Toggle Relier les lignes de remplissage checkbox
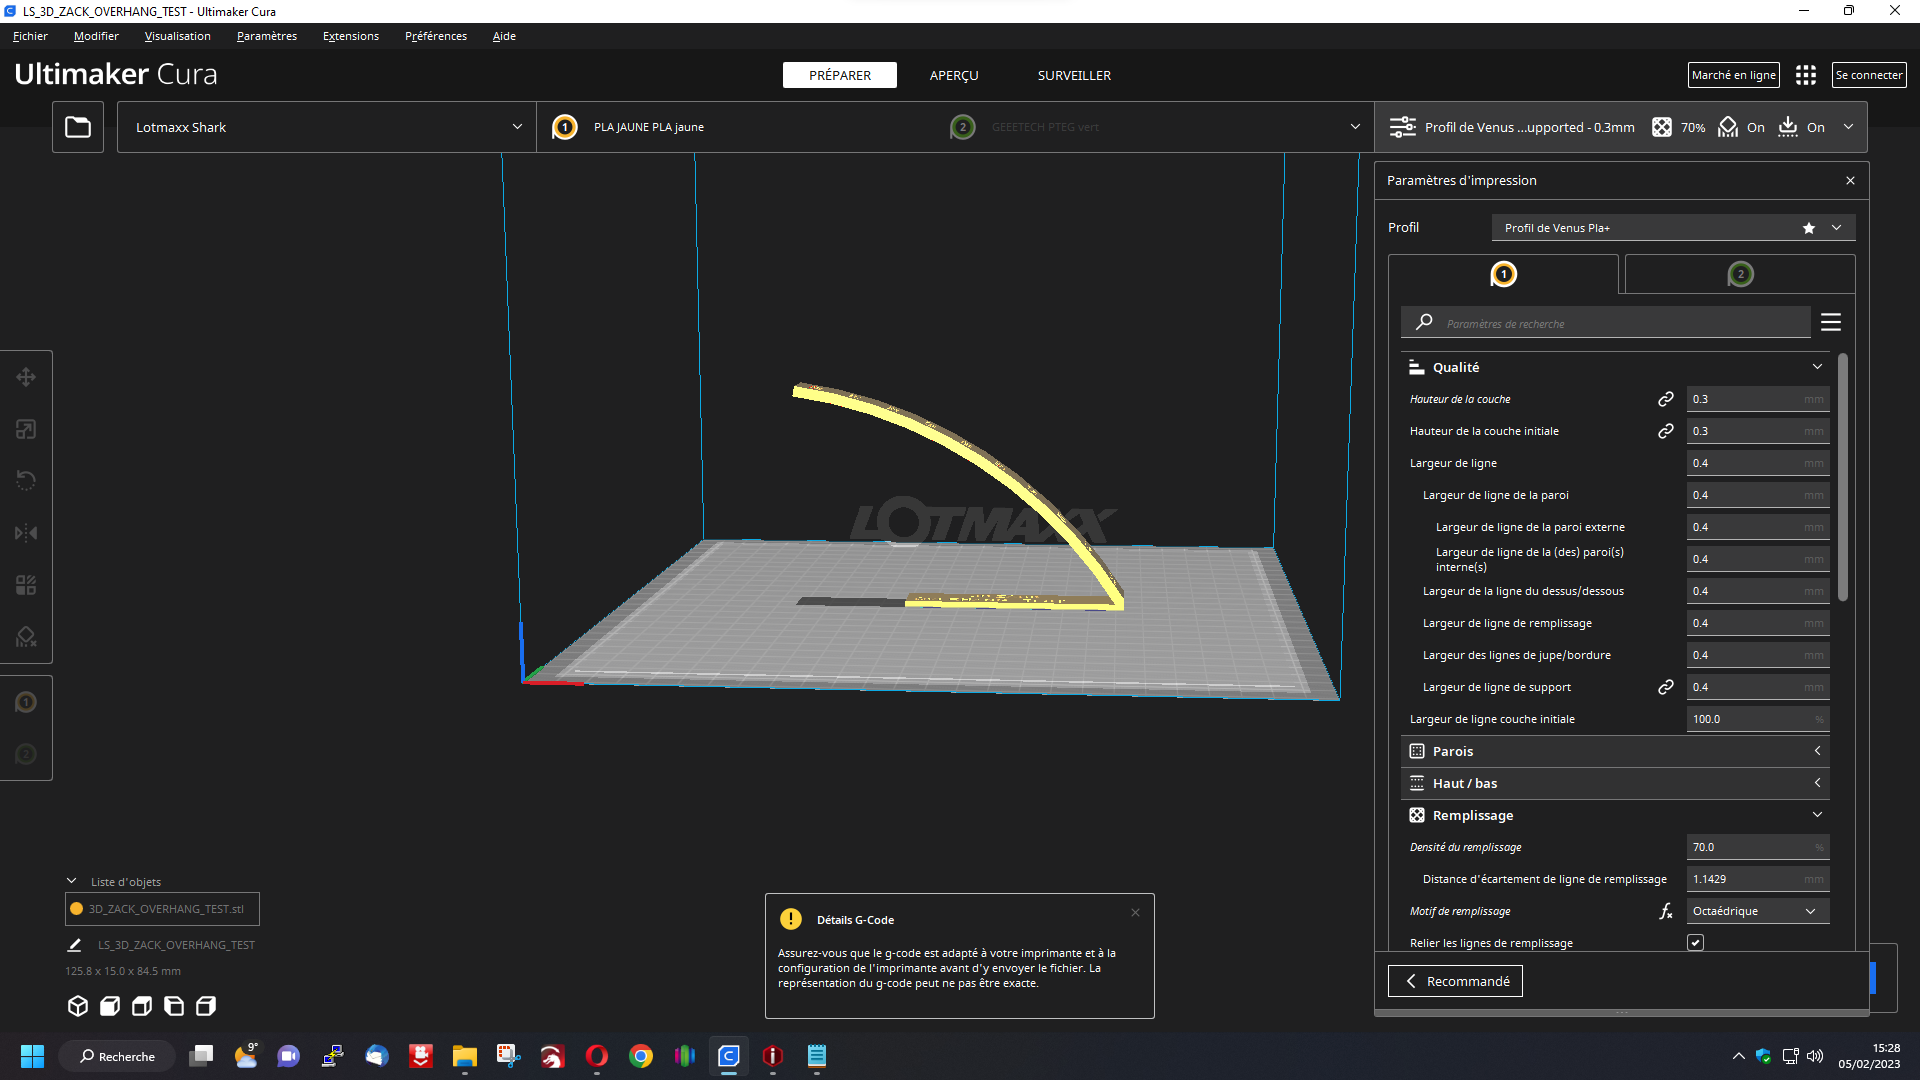The height and width of the screenshot is (1080, 1920). (x=1696, y=943)
